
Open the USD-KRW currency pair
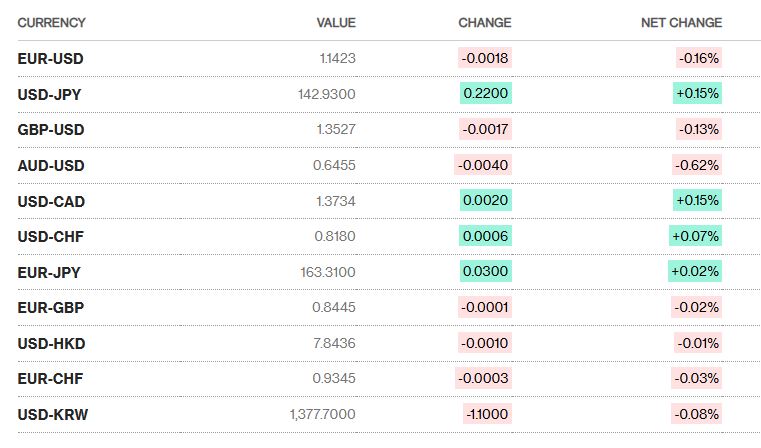tap(52, 414)
